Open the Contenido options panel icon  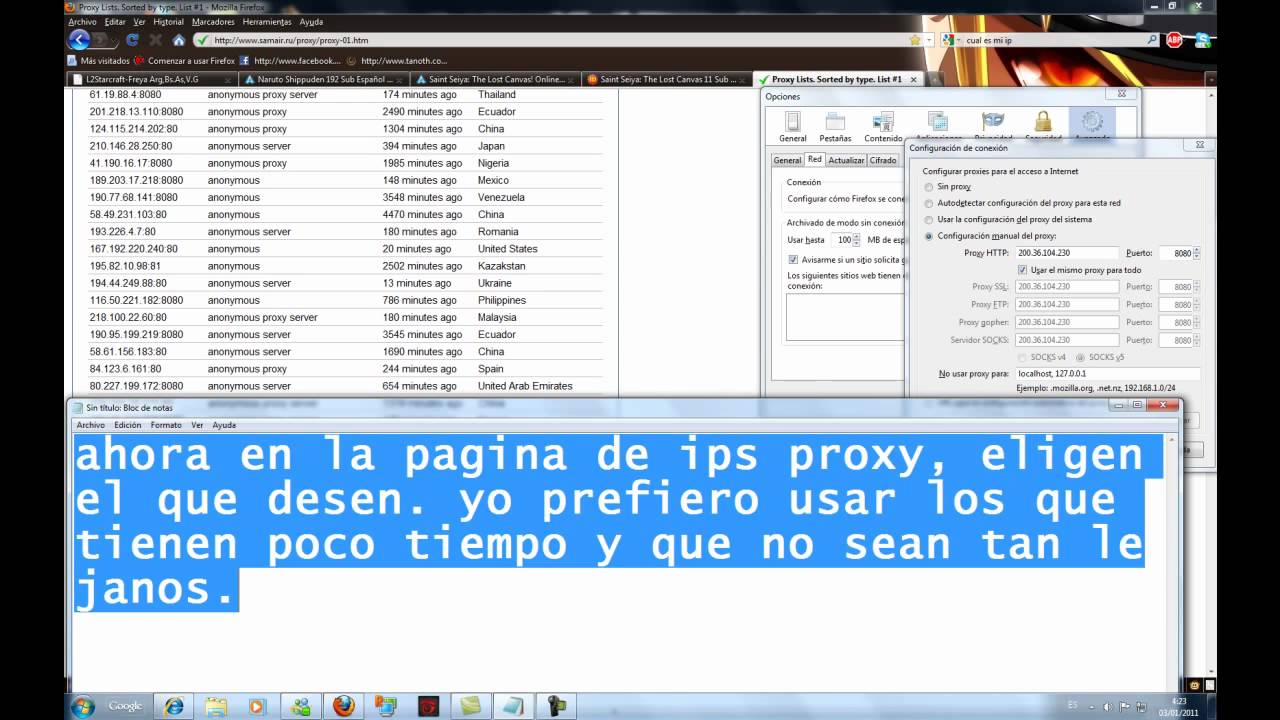tap(882, 126)
